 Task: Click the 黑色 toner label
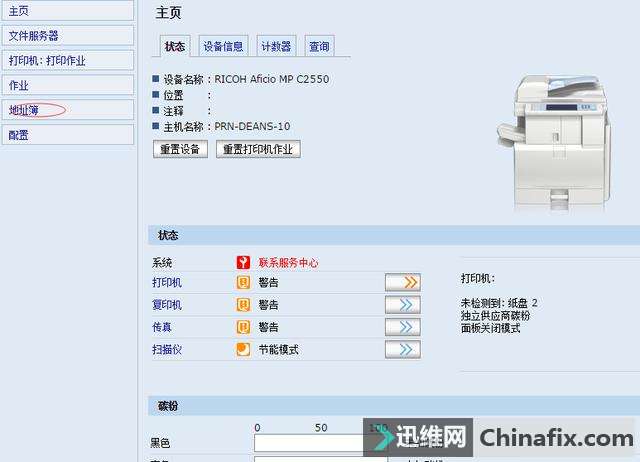pos(160,443)
